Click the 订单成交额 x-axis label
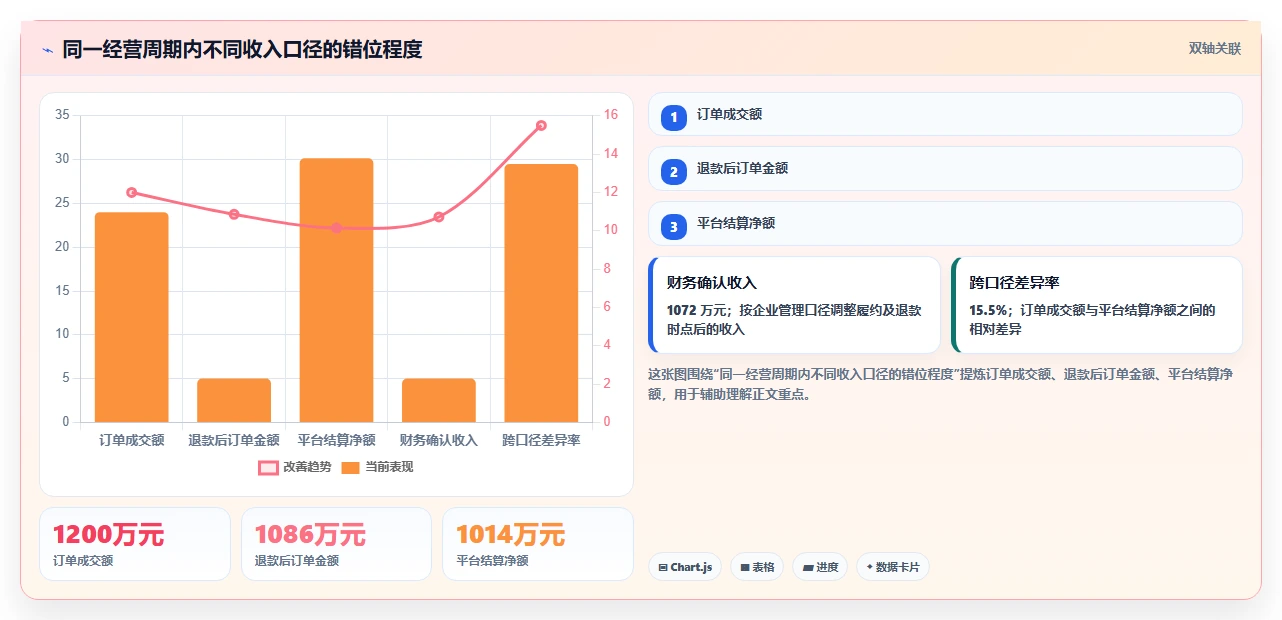 [x=131, y=440]
